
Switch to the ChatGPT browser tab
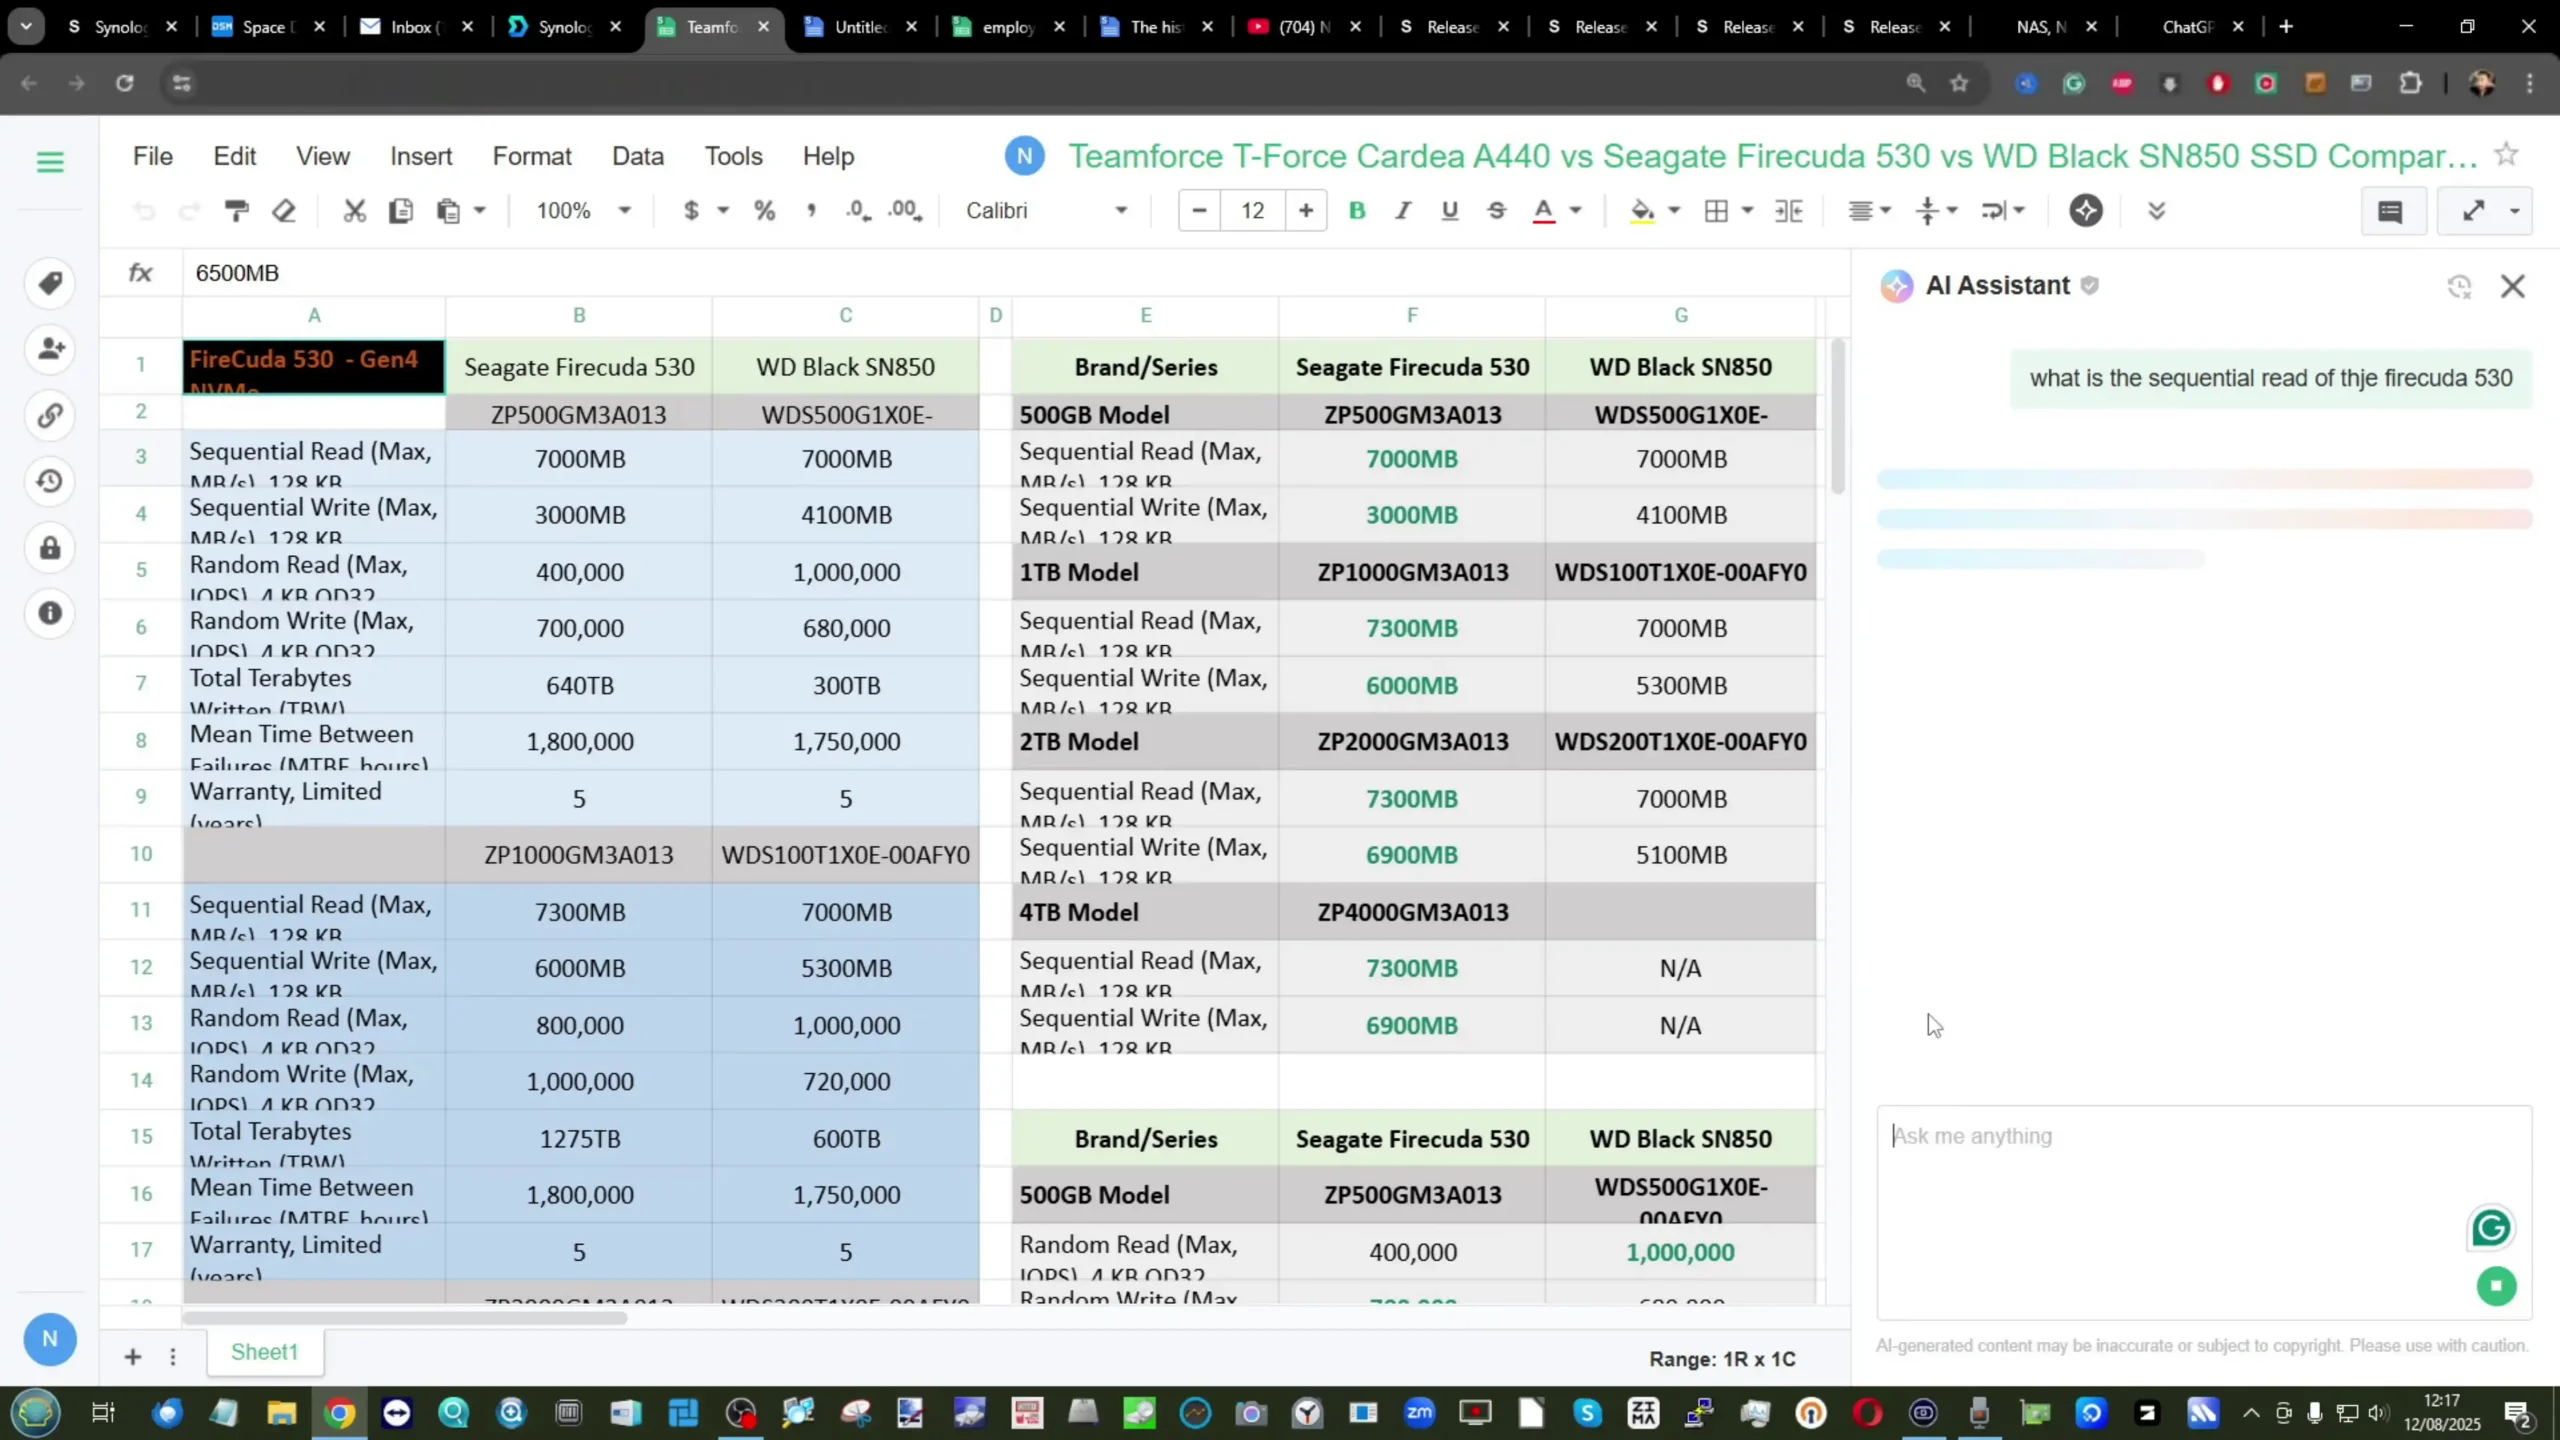pos(2189,27)
